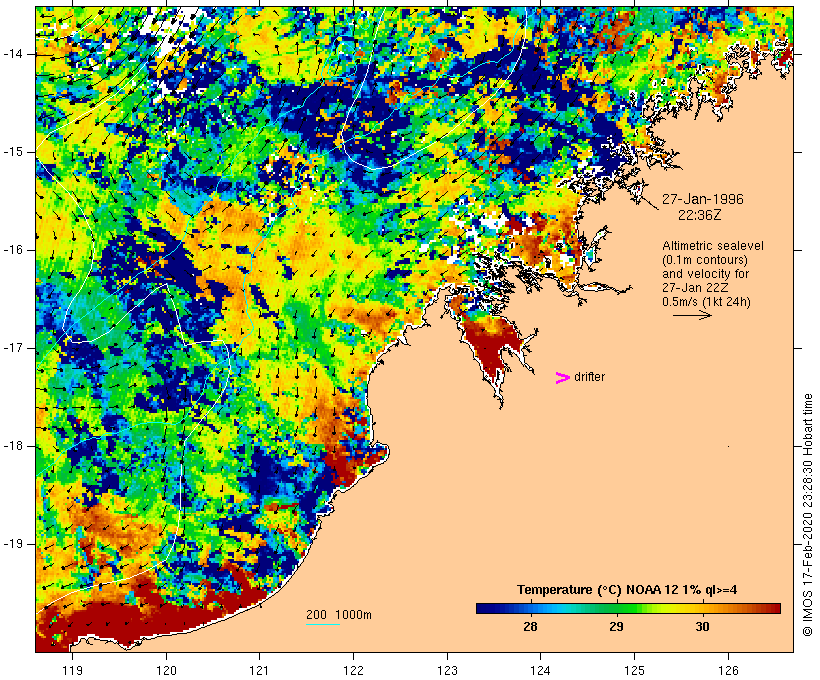
Task: Click the '27-Jan 22Z' caption line
Action: [695, 288]
